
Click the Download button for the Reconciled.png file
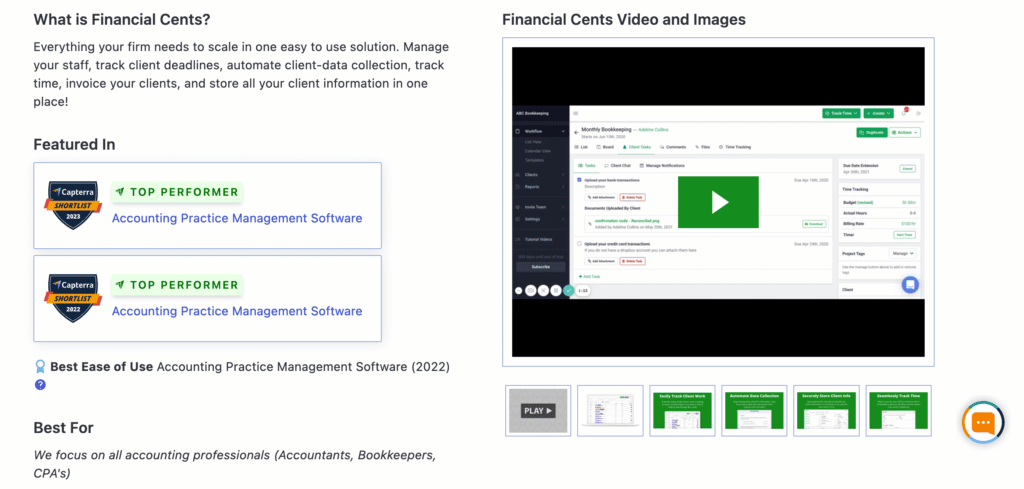813,224
